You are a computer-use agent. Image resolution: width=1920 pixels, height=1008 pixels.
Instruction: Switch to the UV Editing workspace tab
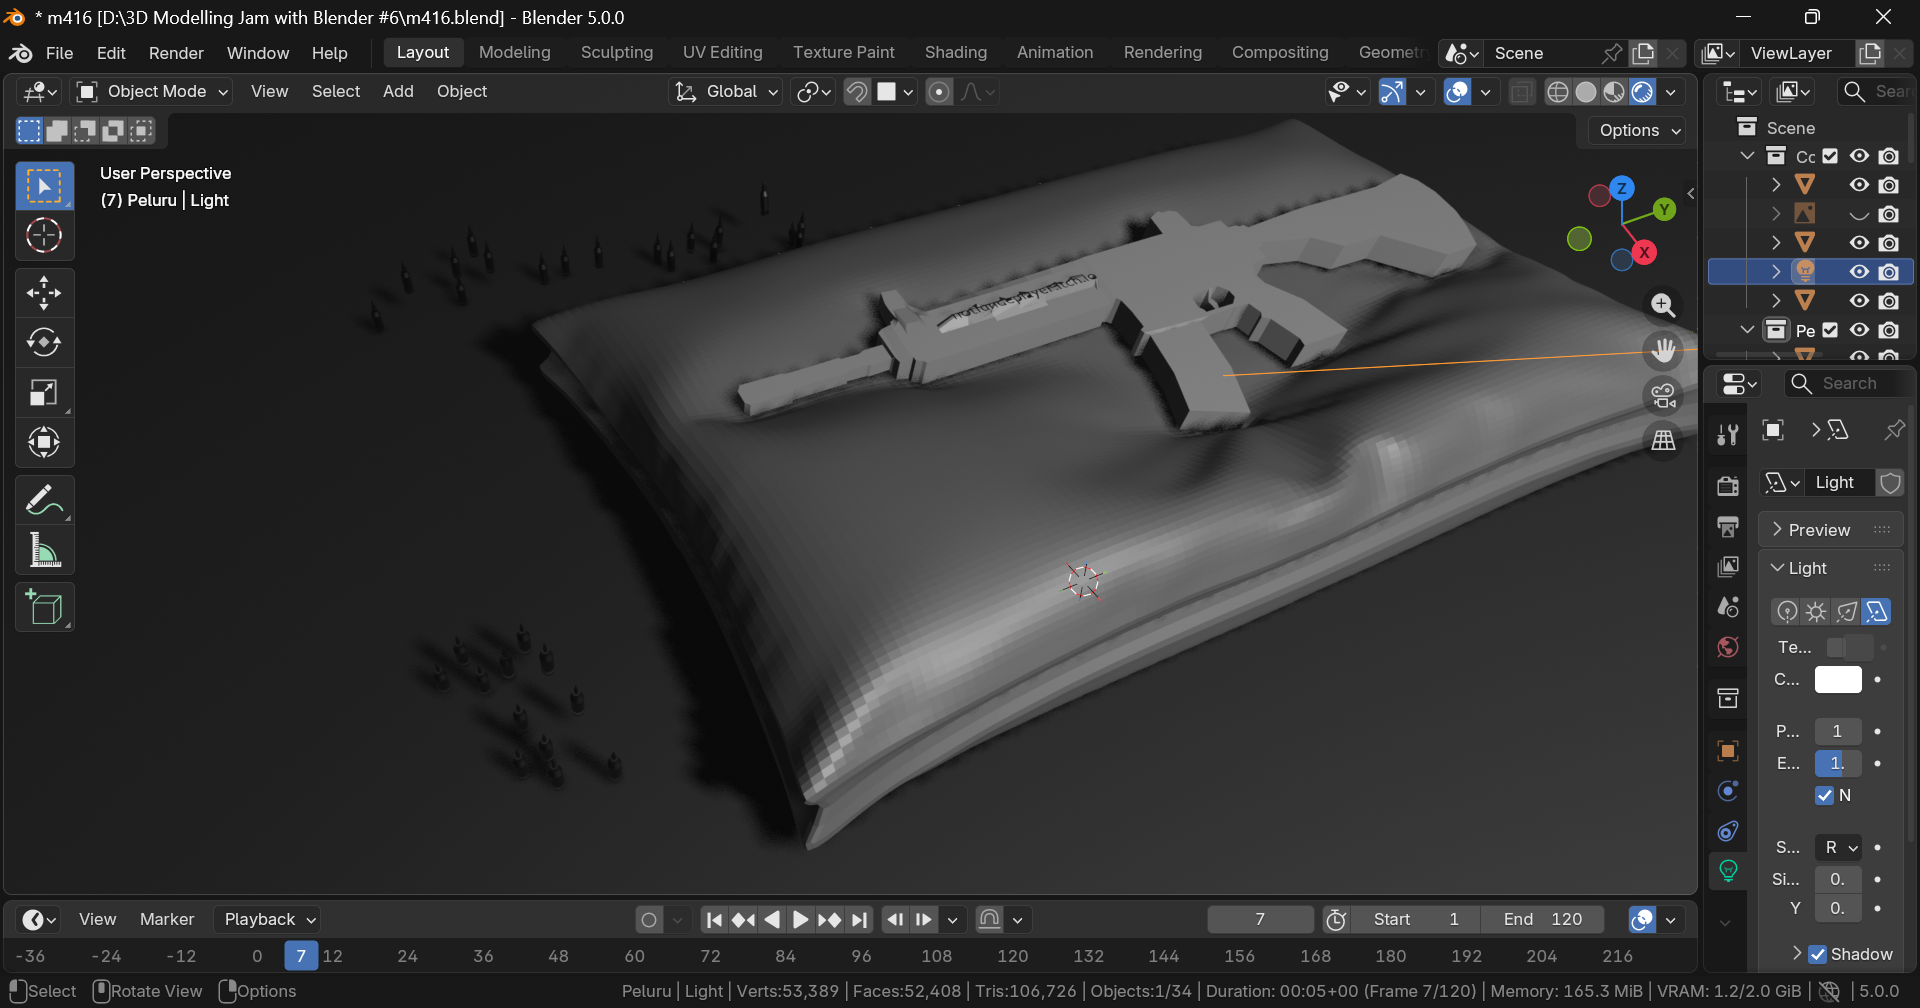tap(722, 52)
